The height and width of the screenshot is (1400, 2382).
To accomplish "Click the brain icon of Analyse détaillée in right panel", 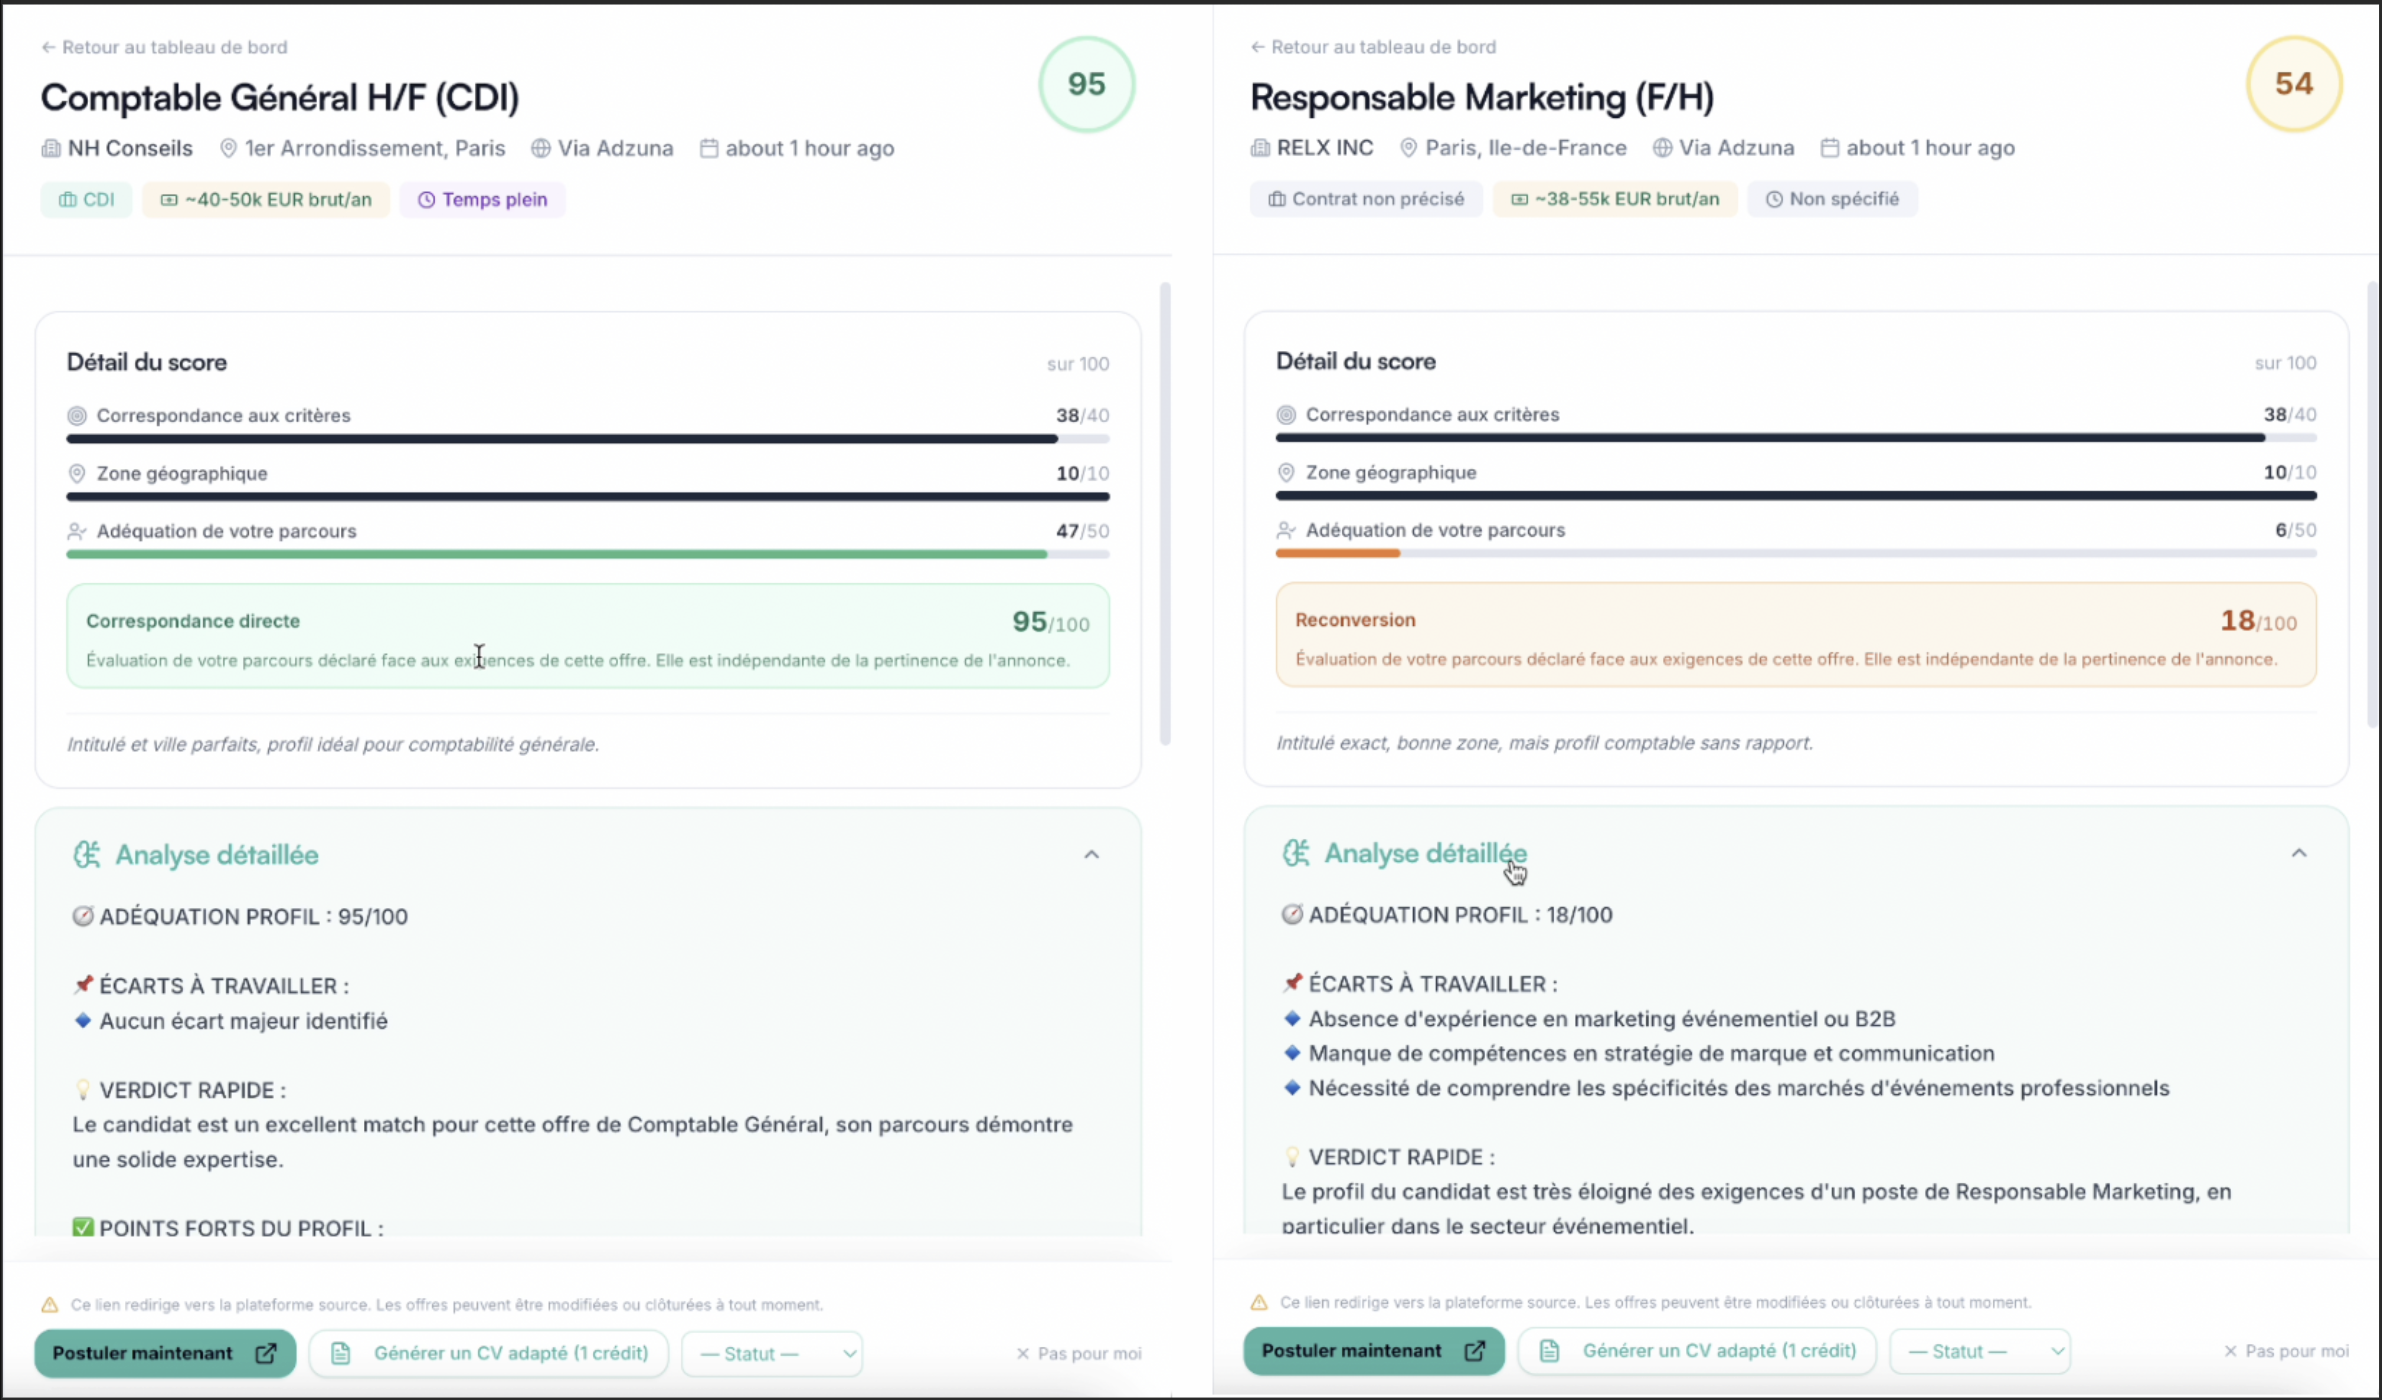I will pos(1296,852).
